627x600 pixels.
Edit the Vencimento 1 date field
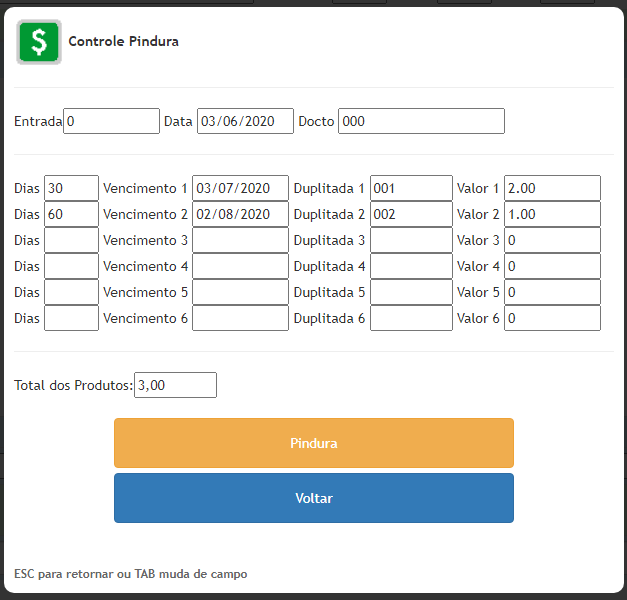(x=240, y=188)
